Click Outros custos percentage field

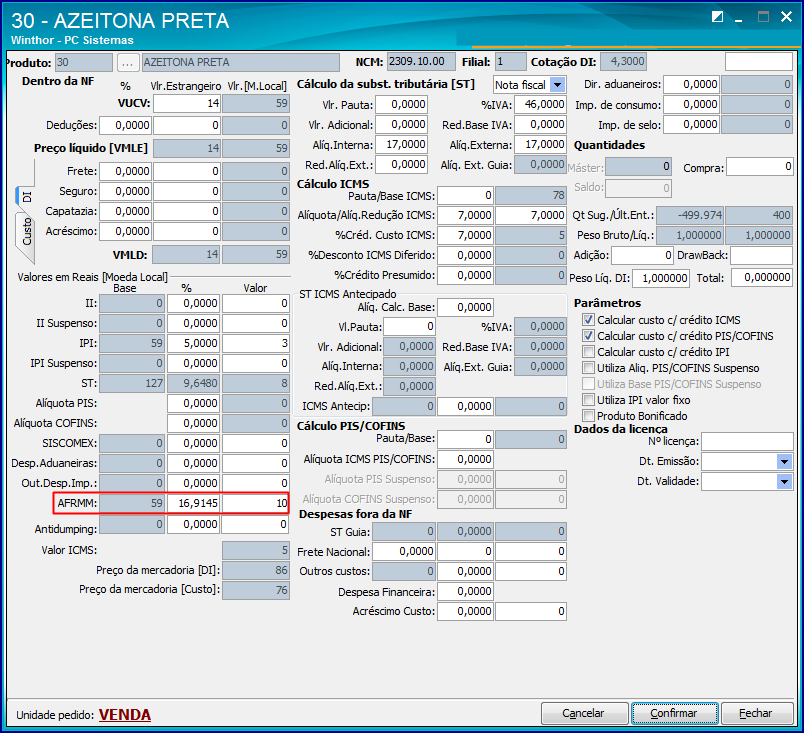(x=466, y=572)
